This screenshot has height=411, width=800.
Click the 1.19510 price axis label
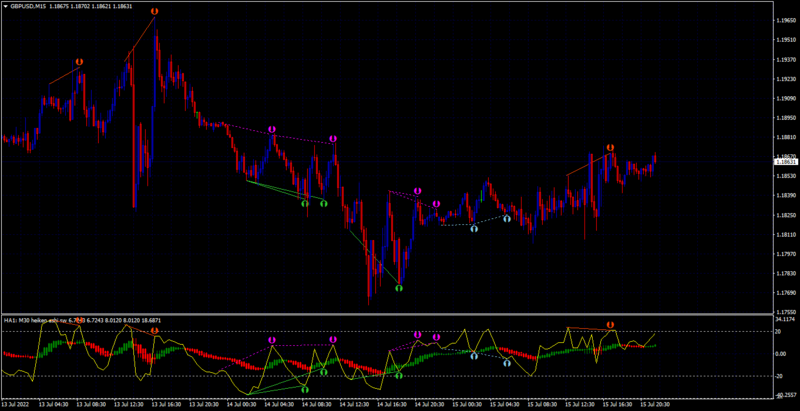pyautogui.click(x=785, y=40)
